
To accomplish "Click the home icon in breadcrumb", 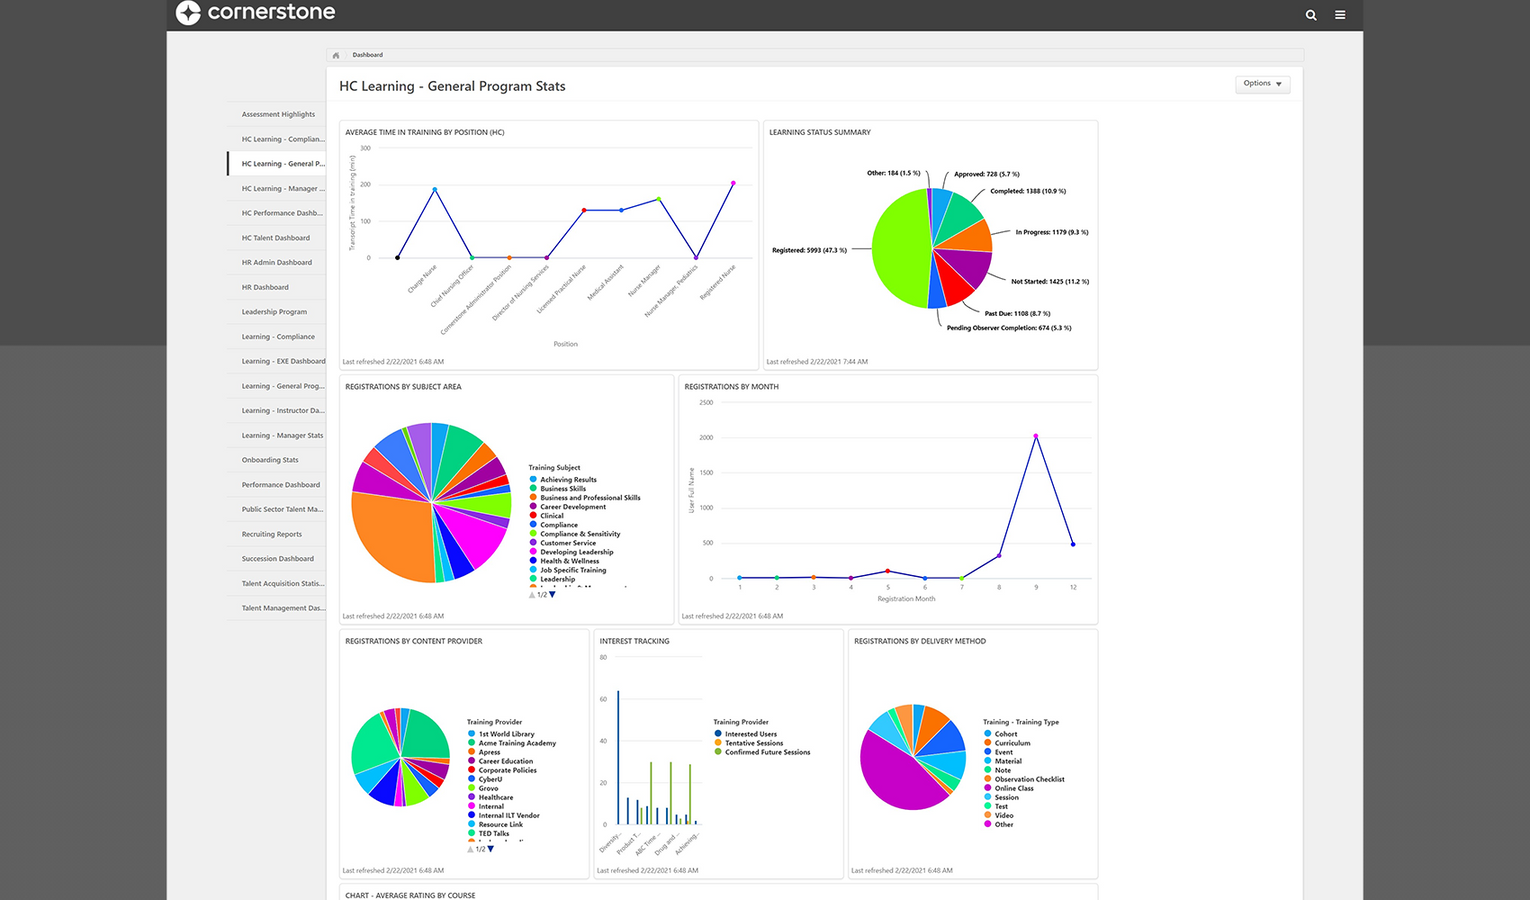I will coord(336,55).
